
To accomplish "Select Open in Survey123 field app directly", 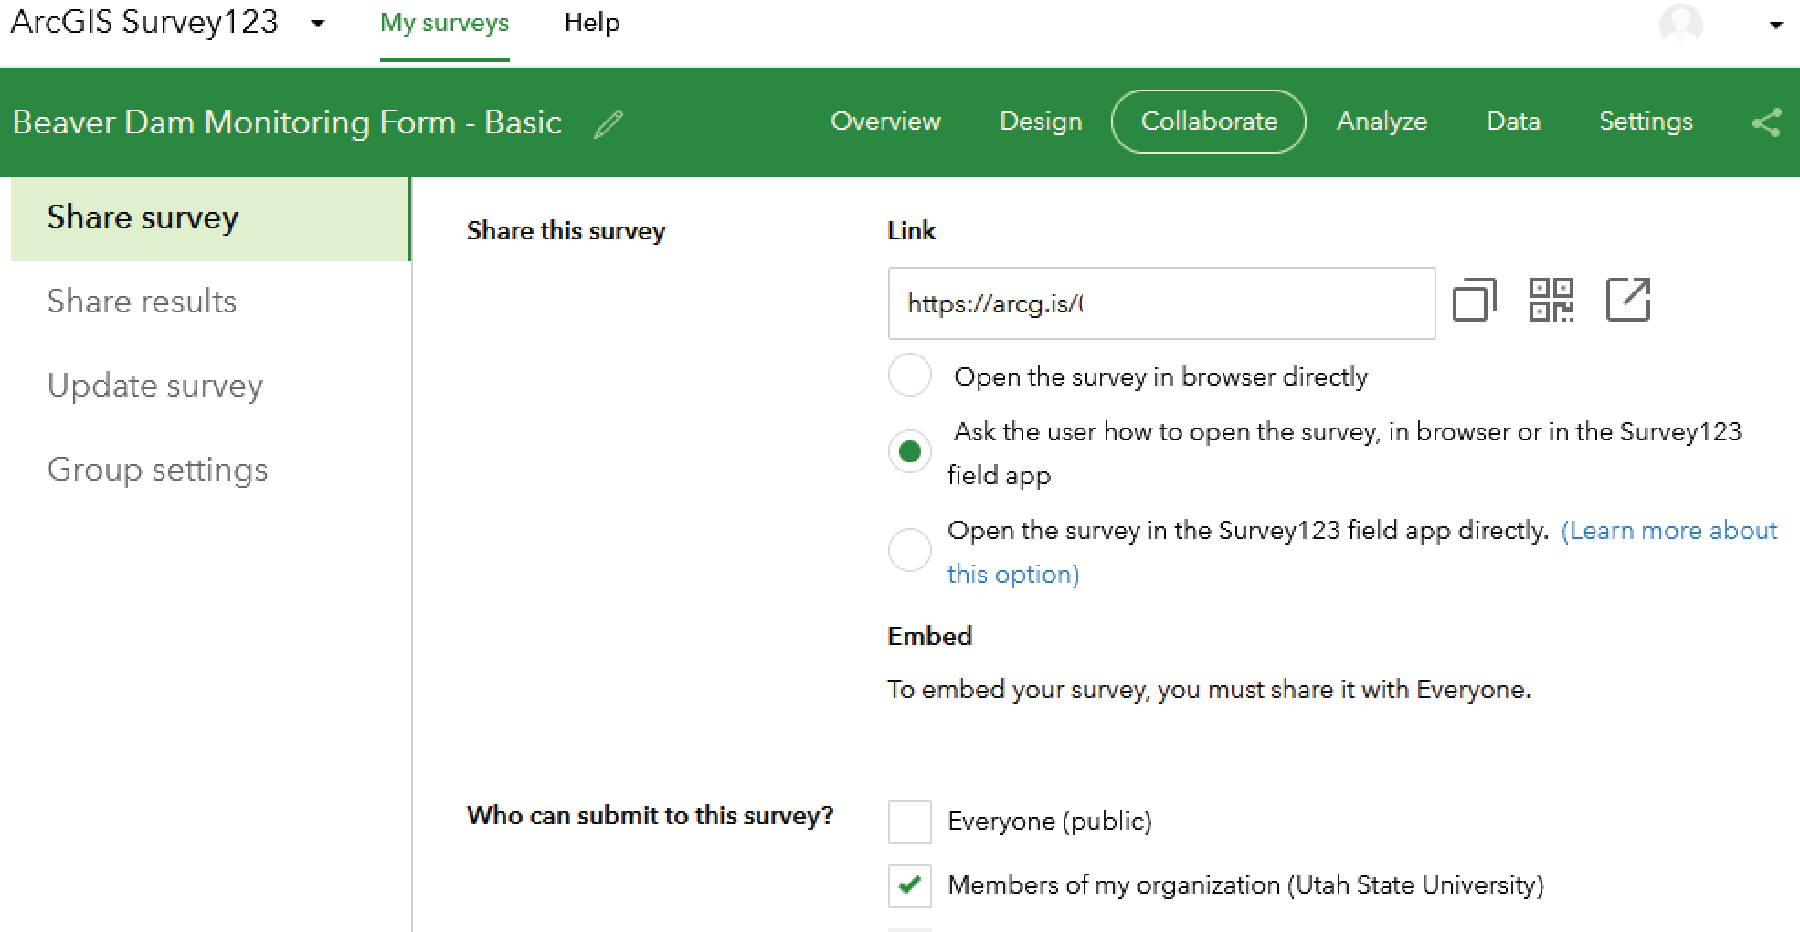I will pyautogui.click(x=910, y=550).
